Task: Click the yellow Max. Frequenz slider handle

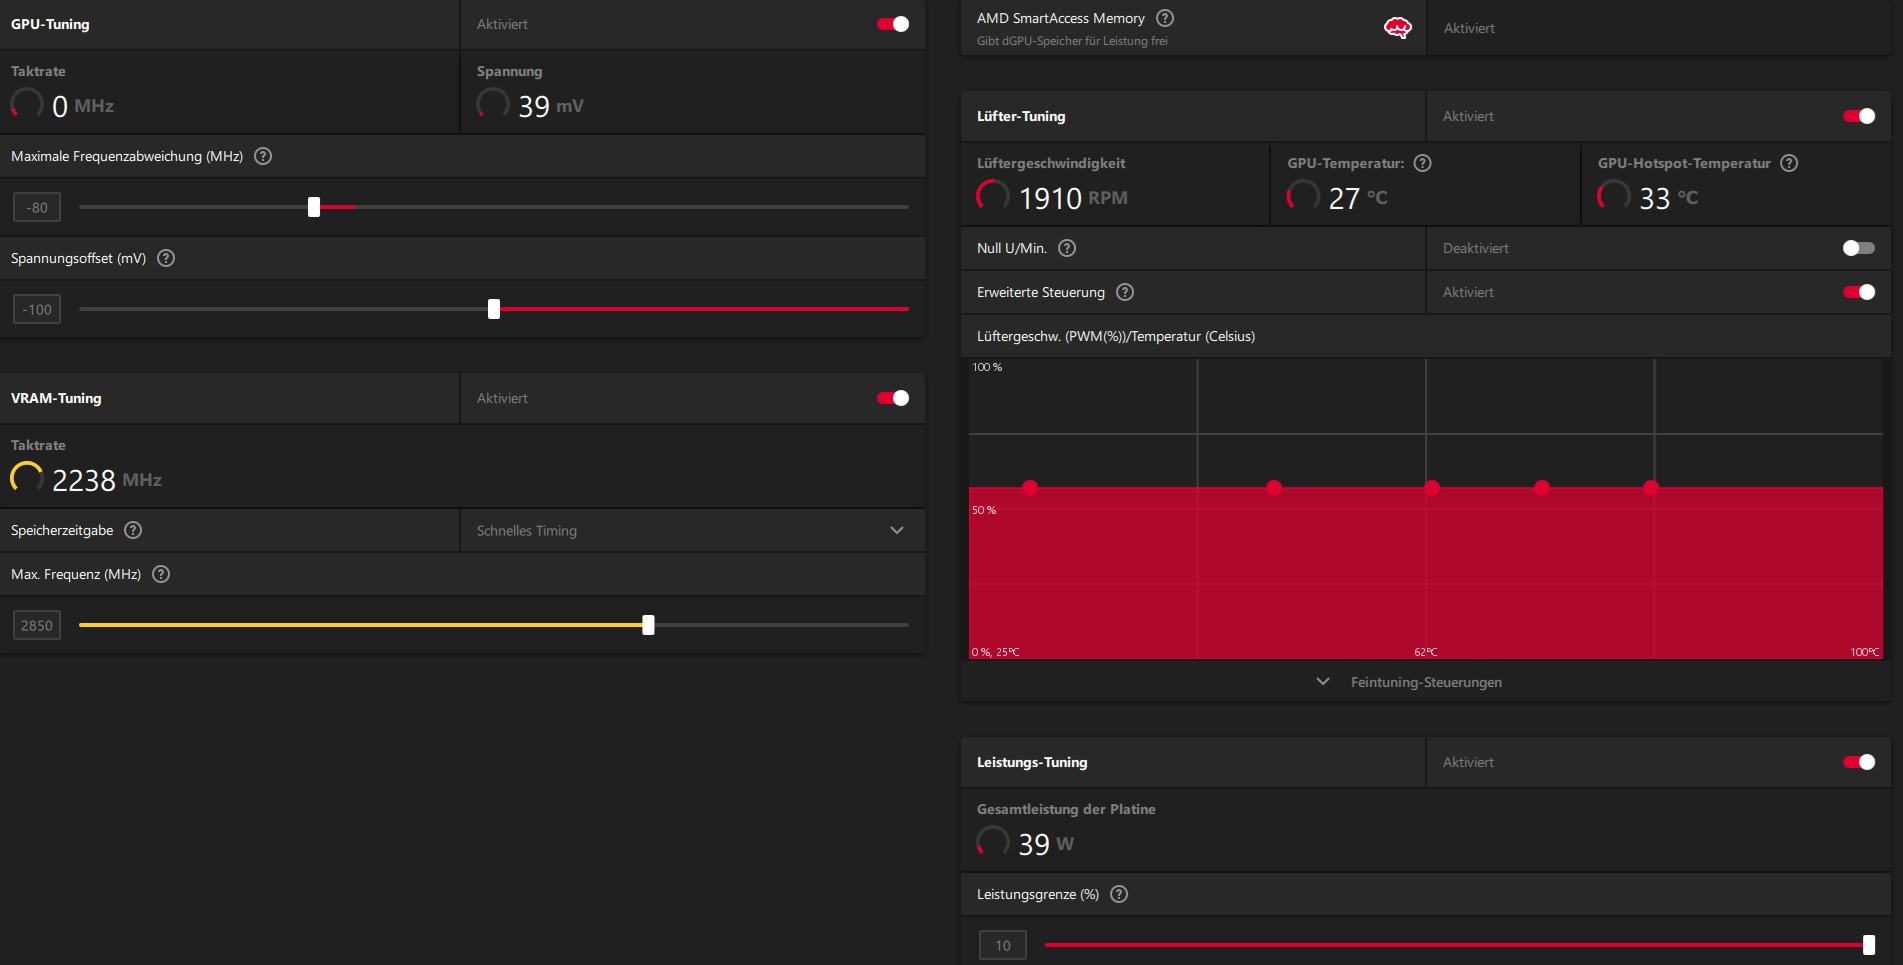Action: coord(649,625)
